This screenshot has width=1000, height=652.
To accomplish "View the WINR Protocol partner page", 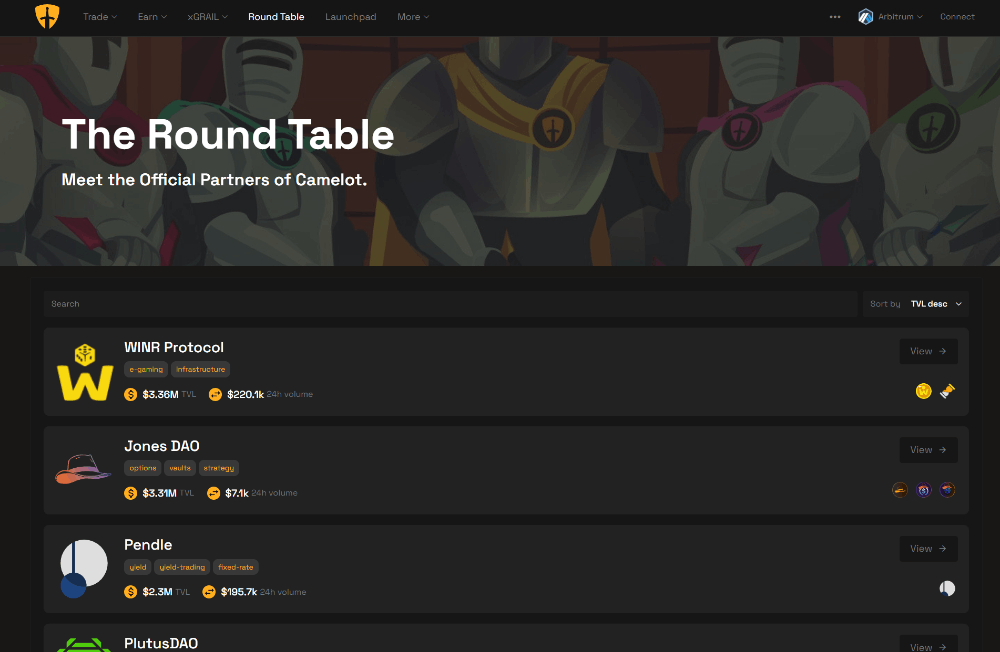I will tap(928, 351).
